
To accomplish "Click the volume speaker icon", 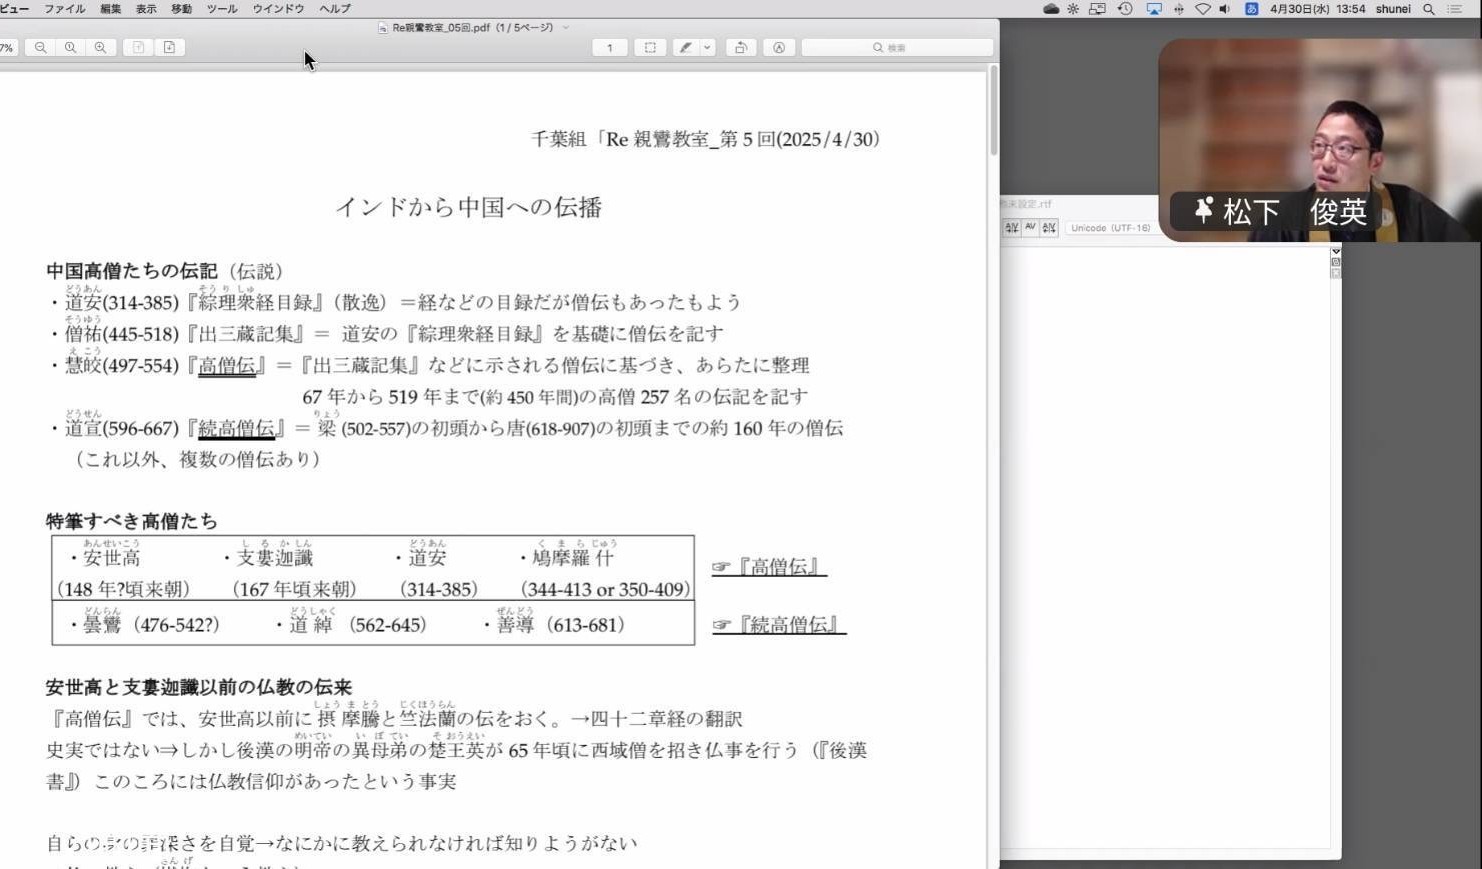I will 1225,9.
